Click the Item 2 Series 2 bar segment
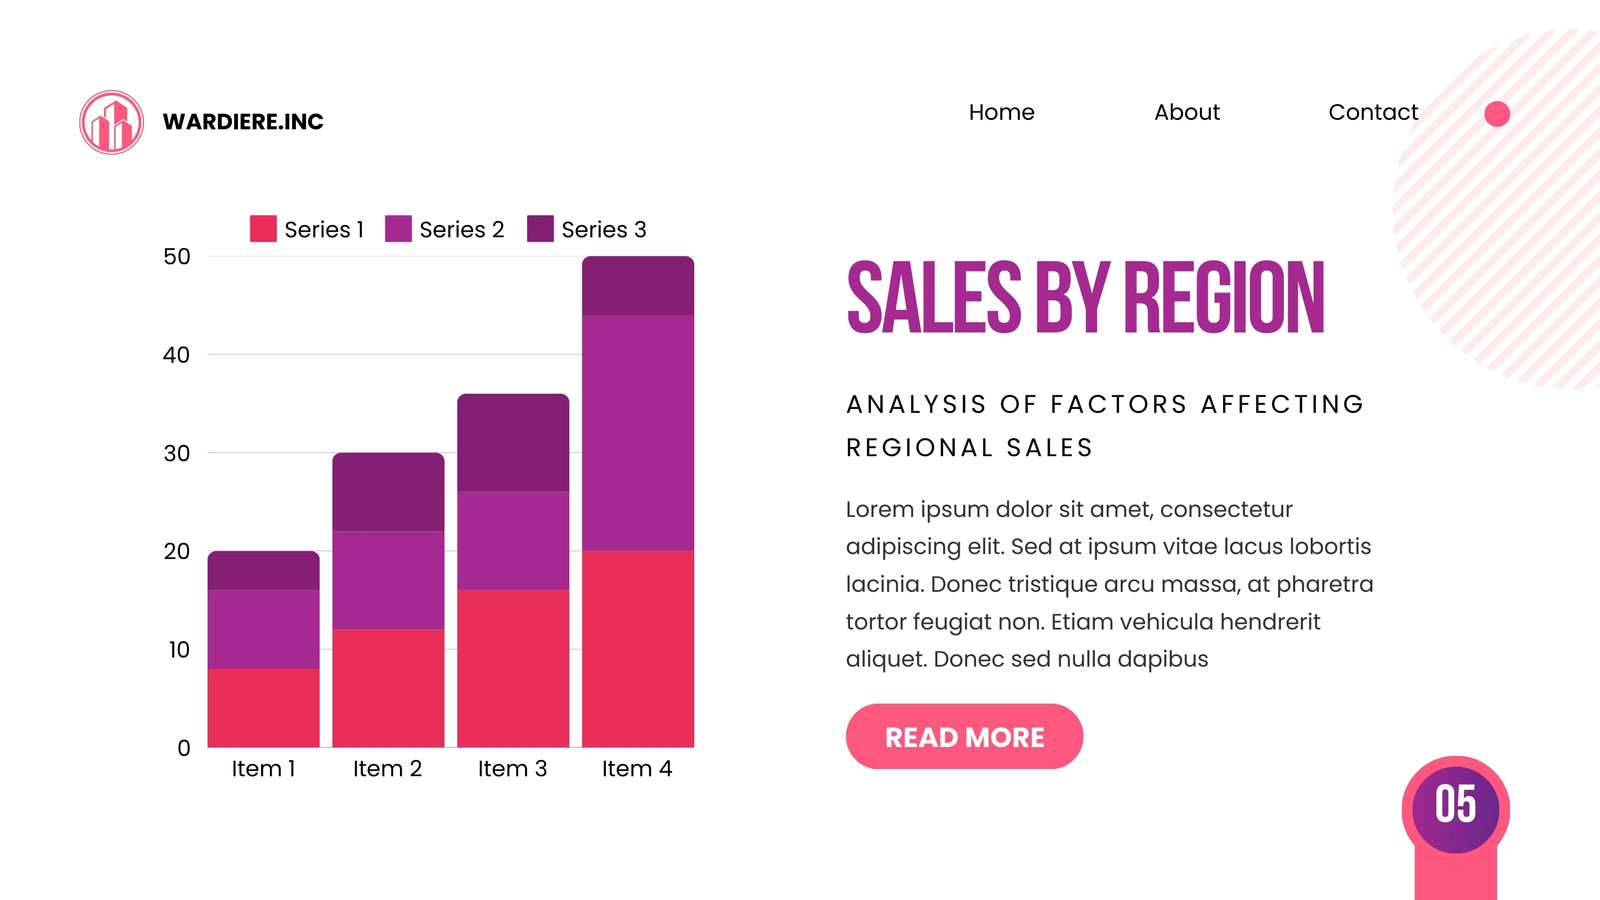This screenshot has height=900, width=1600. point(388,580)
